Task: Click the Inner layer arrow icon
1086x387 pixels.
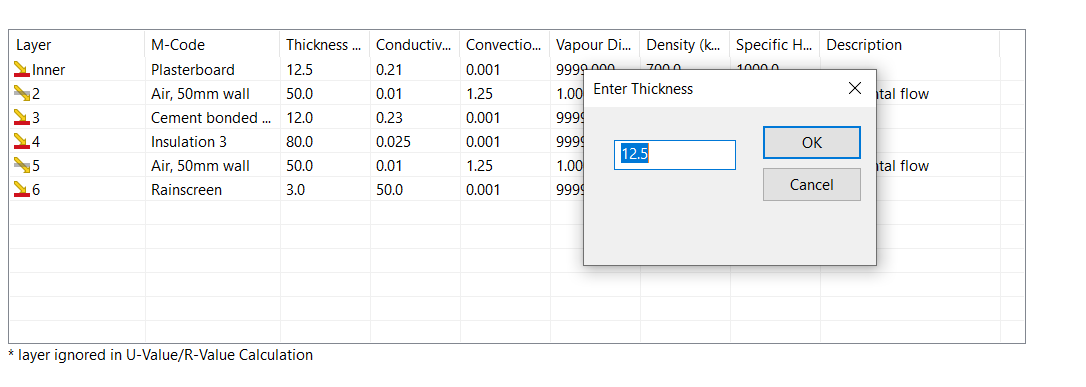Action: tap(22, 69)
